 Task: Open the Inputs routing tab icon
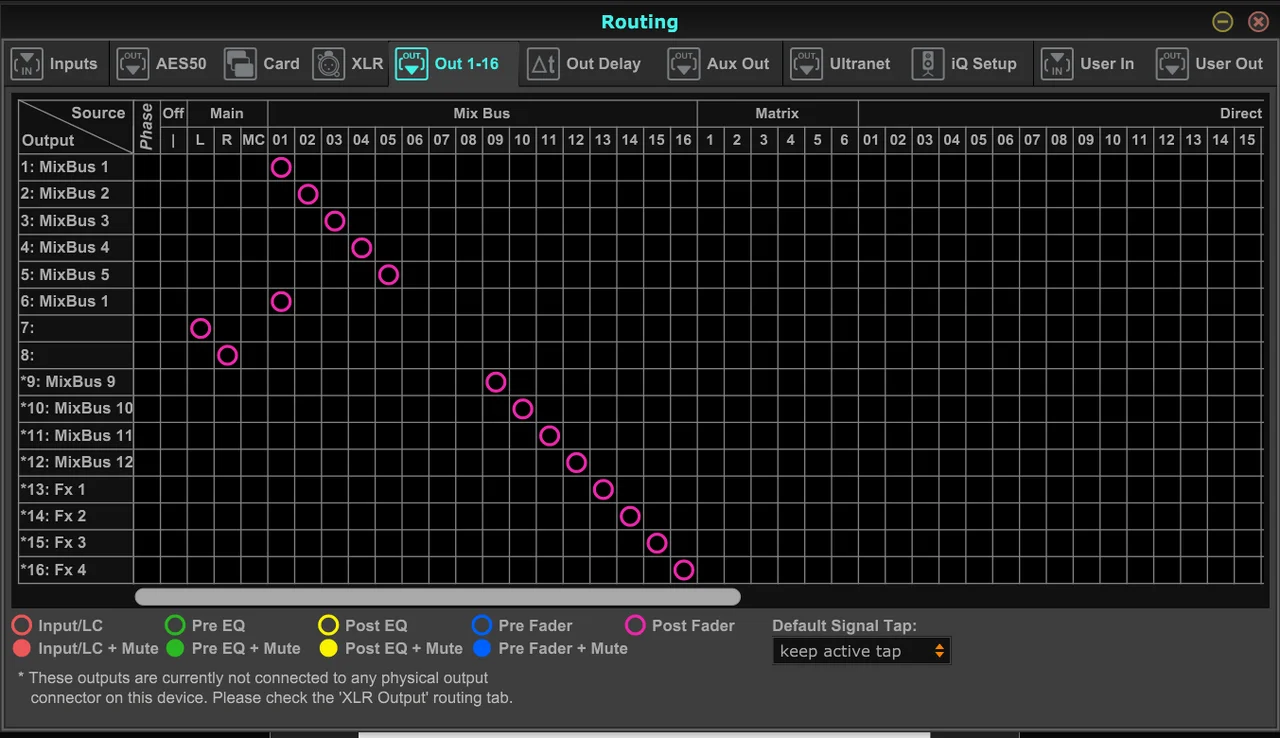coord(27,64)
